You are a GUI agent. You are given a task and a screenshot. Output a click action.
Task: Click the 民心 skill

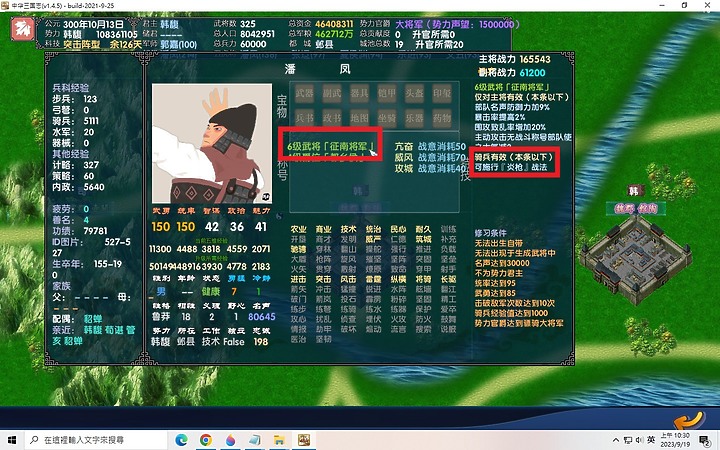click(x=398, y=229)
